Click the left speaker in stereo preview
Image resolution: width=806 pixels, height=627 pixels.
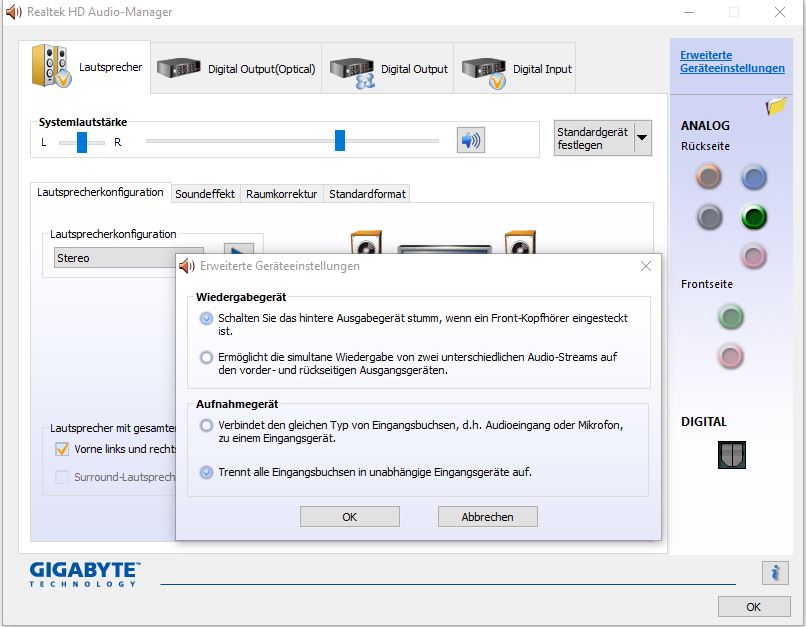tap(366, 242)
